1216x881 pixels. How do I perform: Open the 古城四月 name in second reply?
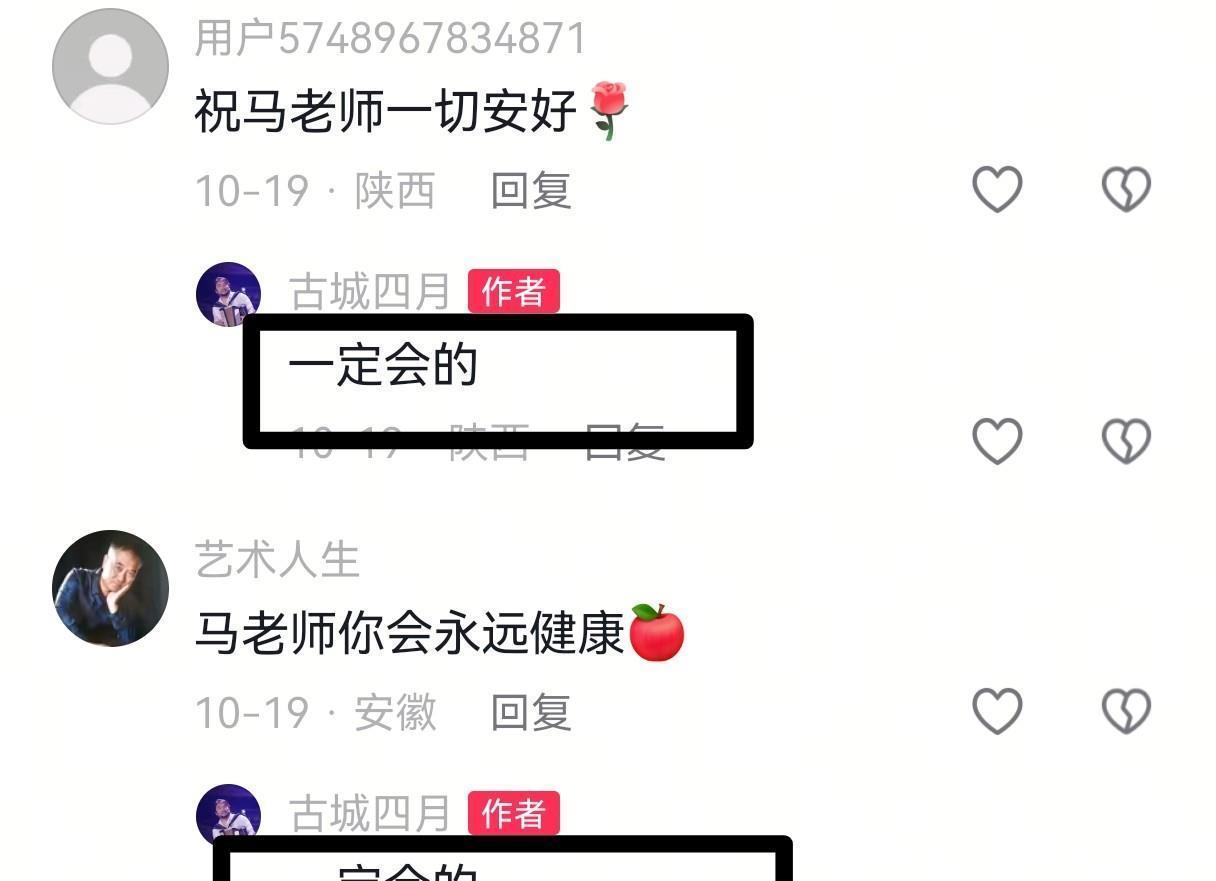coord(370,814)
